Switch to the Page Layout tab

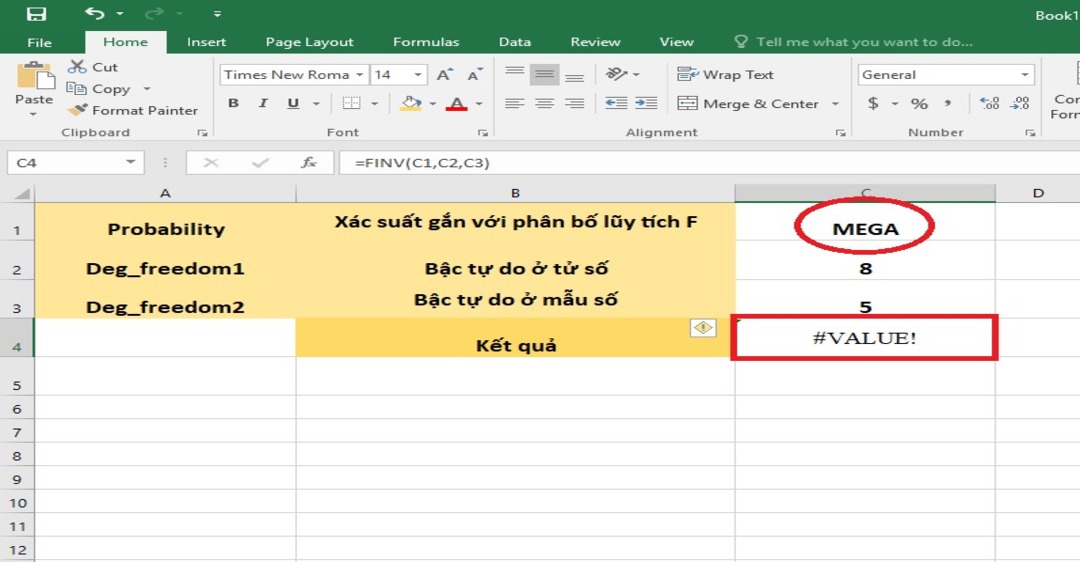(309, 42)
